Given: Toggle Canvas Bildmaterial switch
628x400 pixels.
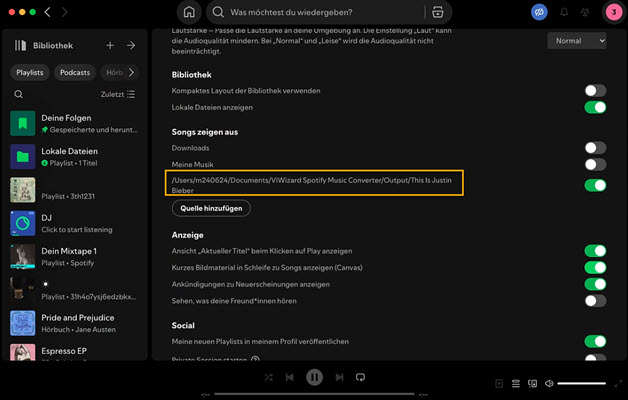Looking at the screenshot, I should click(595, 267).
